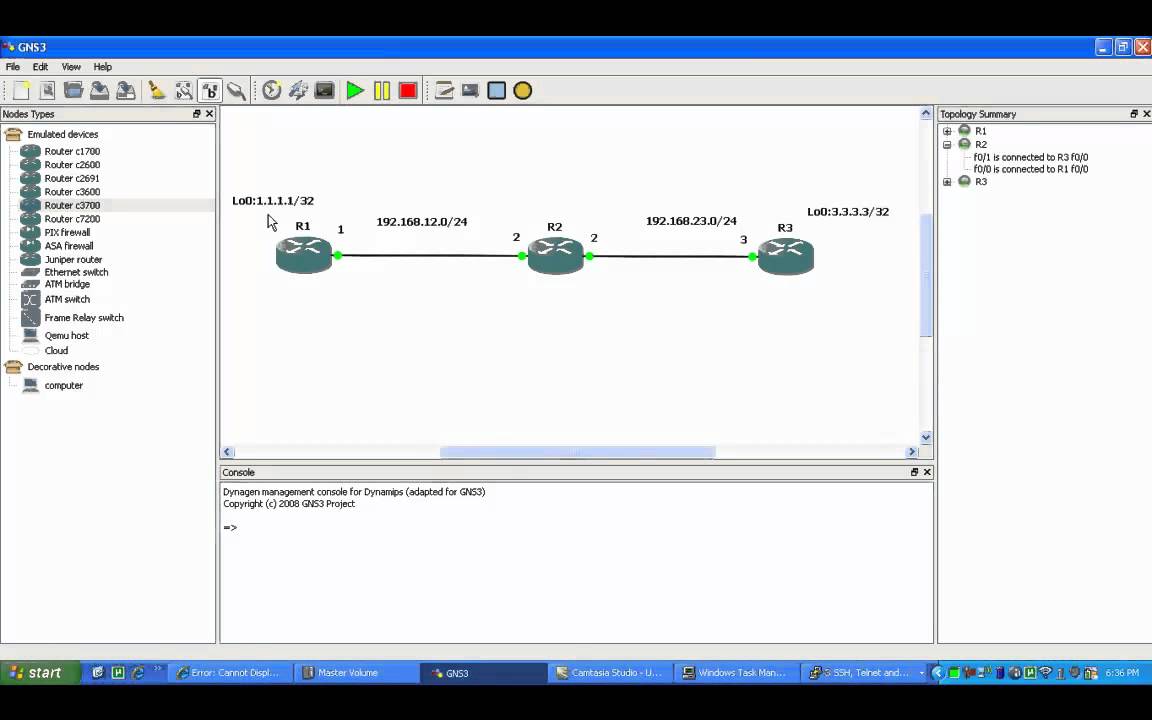Float the Nodes Types panel
This screenshot has width=1152, height=720.
coord(196,114)
